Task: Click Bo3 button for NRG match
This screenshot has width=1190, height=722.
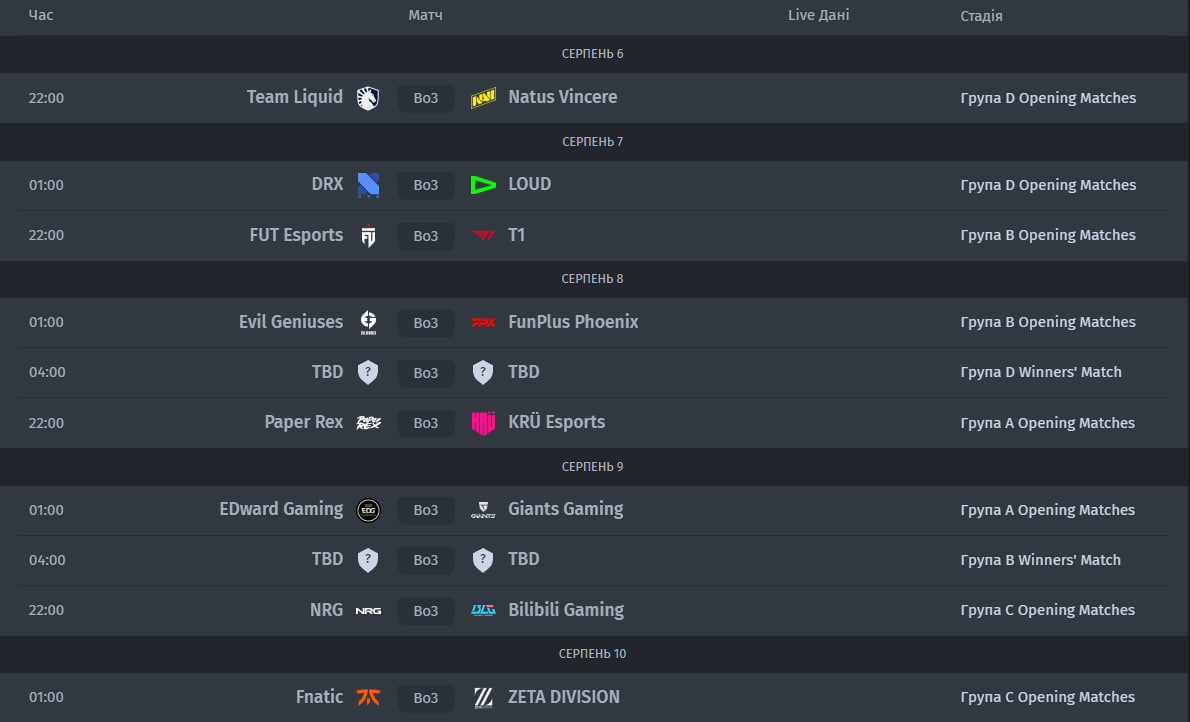Action: click(426, 610)
